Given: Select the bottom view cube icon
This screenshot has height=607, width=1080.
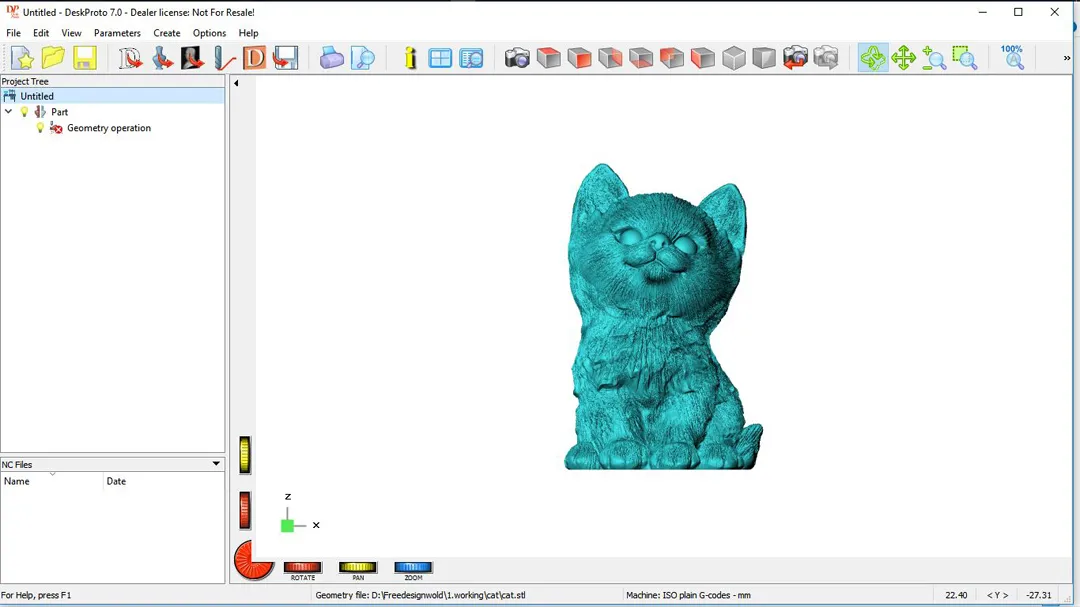Looking at the screenshot, I should click(641, 58).
